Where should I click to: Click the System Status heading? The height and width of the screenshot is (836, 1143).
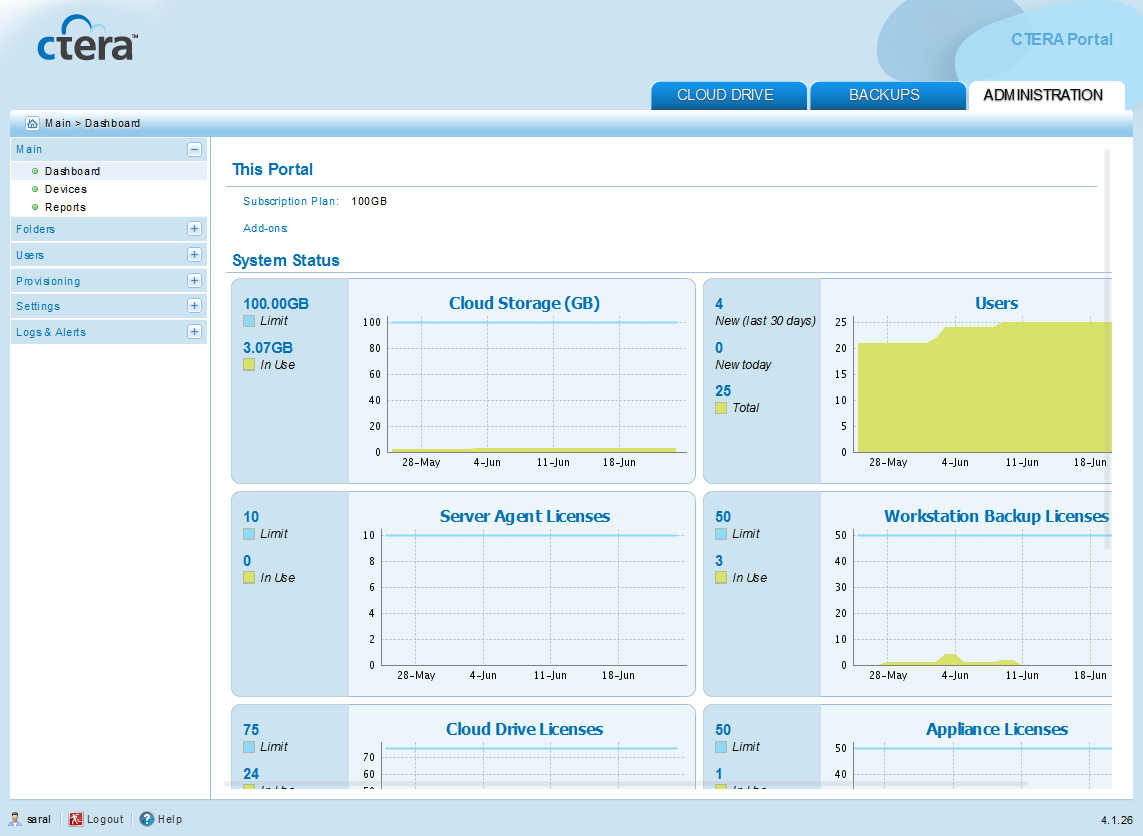286,260
